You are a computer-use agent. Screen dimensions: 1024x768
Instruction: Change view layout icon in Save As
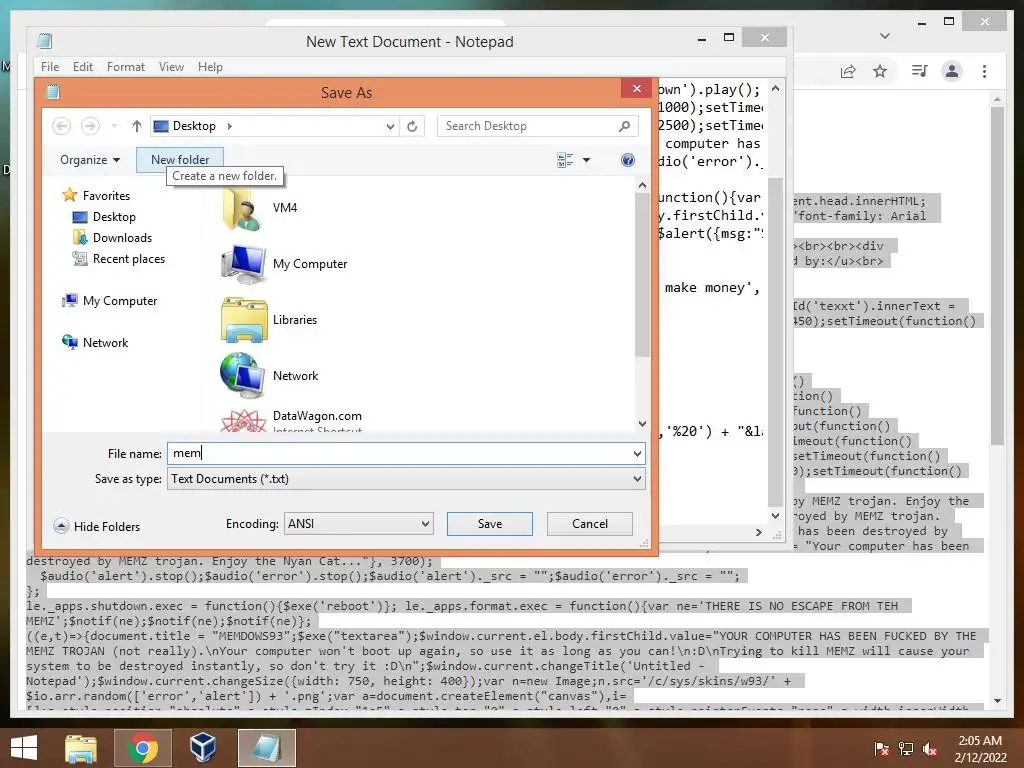[565, 160]
